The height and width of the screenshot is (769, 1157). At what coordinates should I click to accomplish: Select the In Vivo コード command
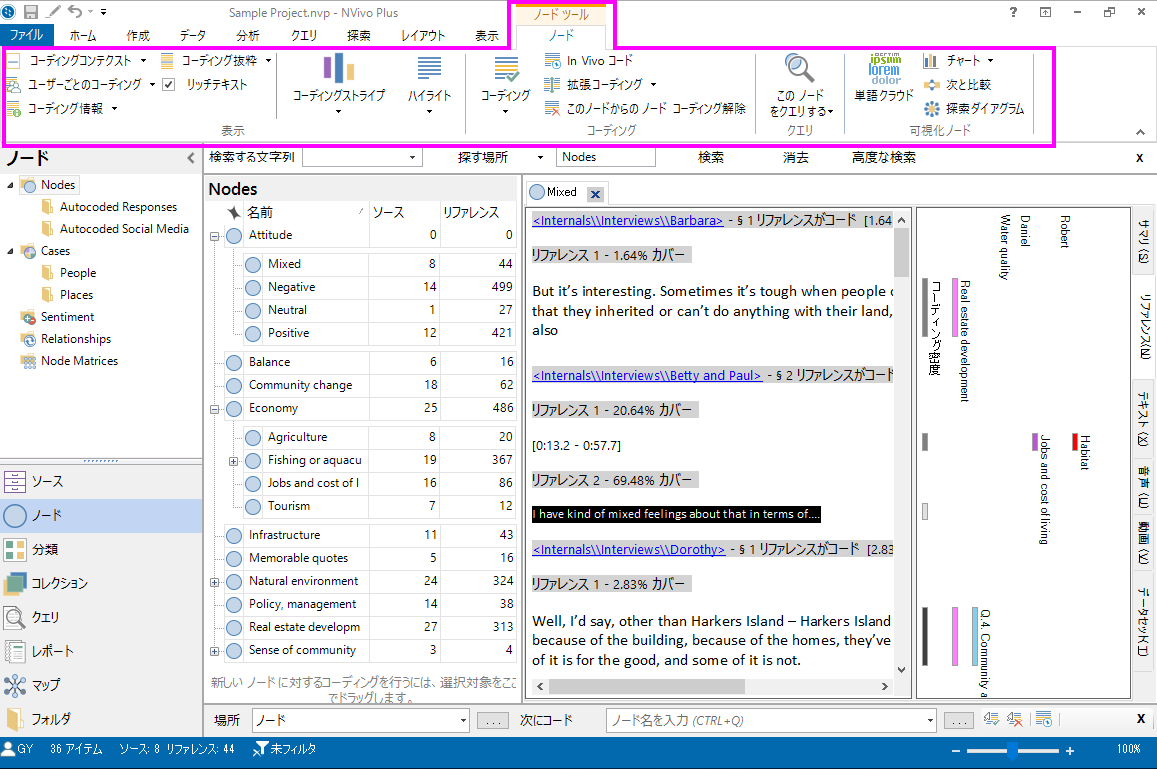coord(589,61)
